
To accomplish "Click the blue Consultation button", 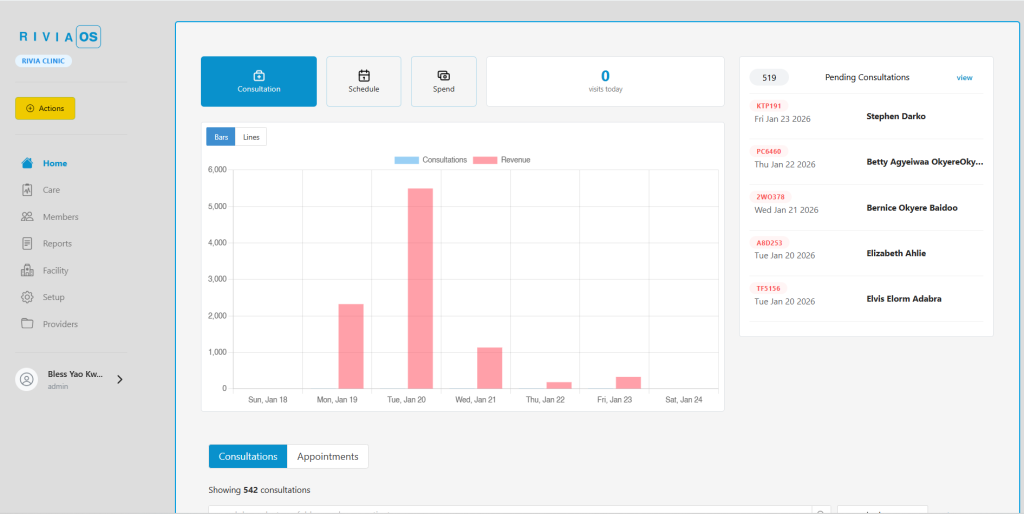I will 259,81.
